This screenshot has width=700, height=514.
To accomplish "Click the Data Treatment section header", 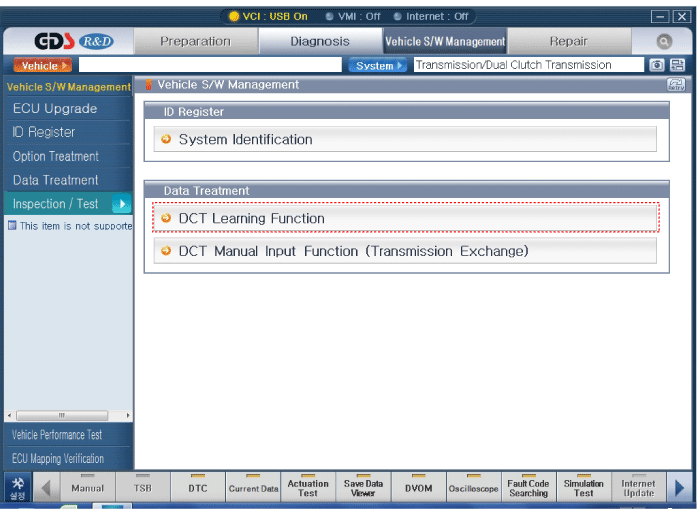I will (407, 191).
